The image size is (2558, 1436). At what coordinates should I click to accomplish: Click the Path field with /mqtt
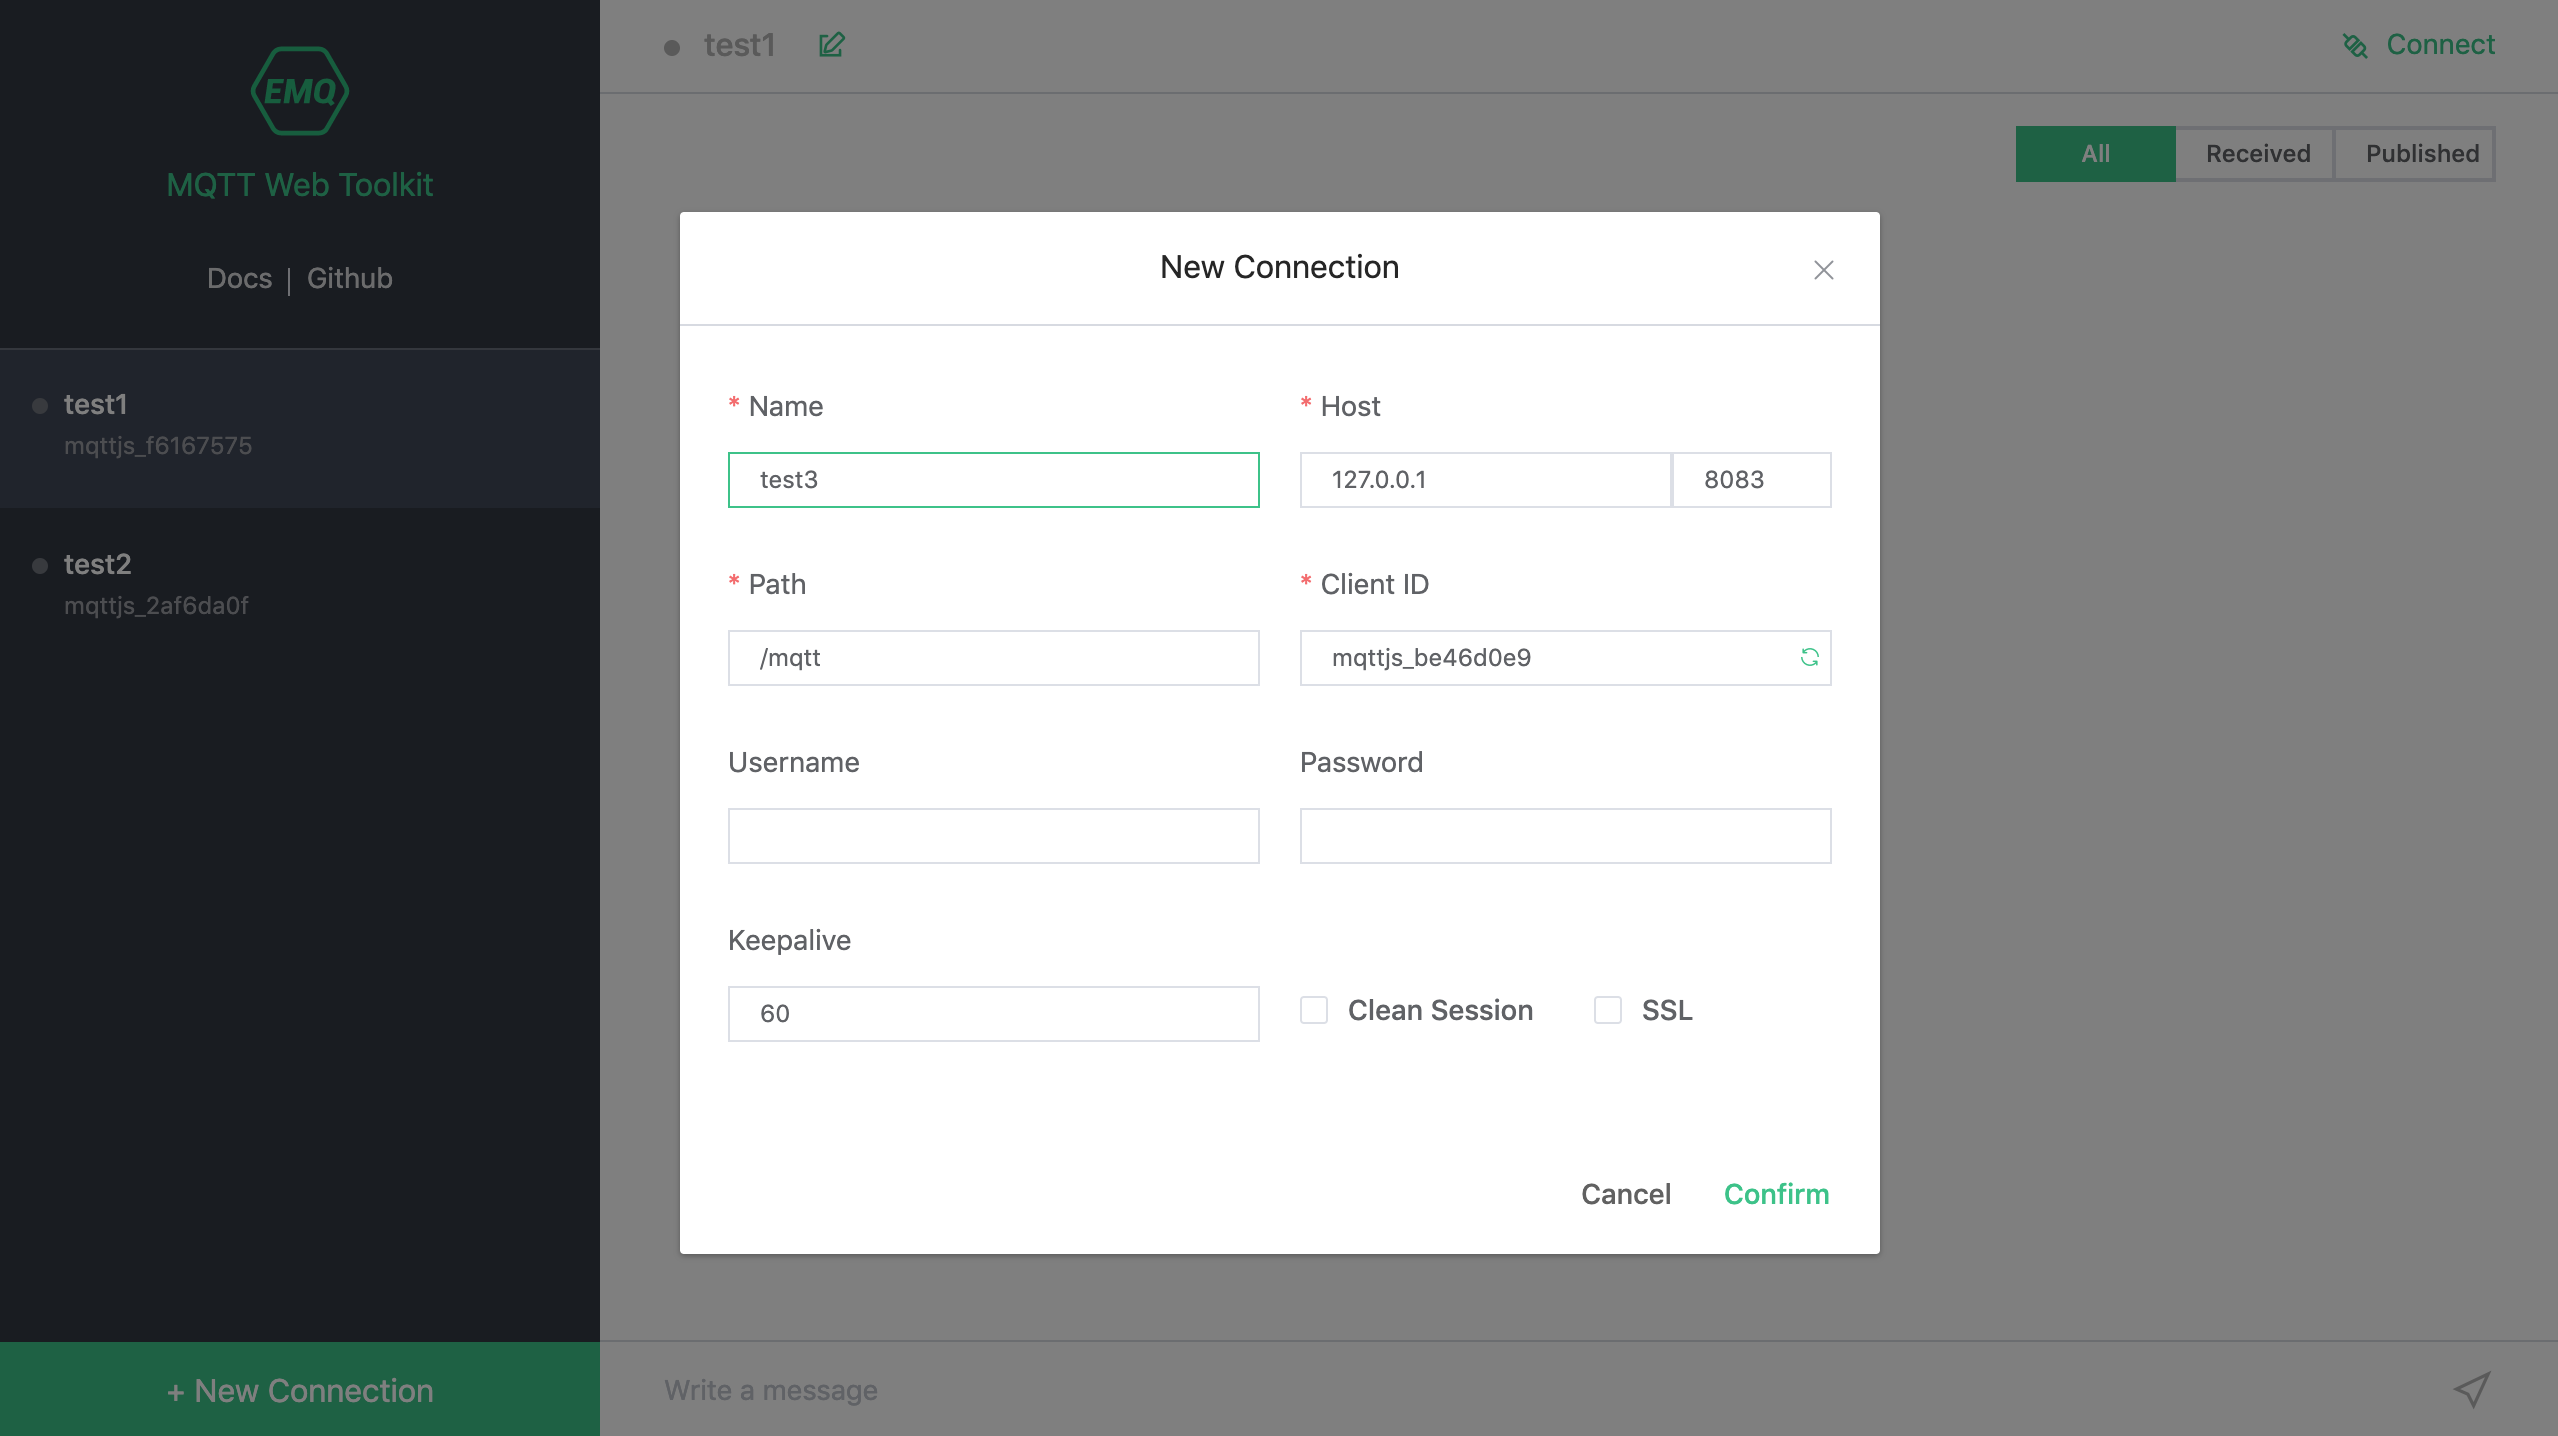coord(993,658)
